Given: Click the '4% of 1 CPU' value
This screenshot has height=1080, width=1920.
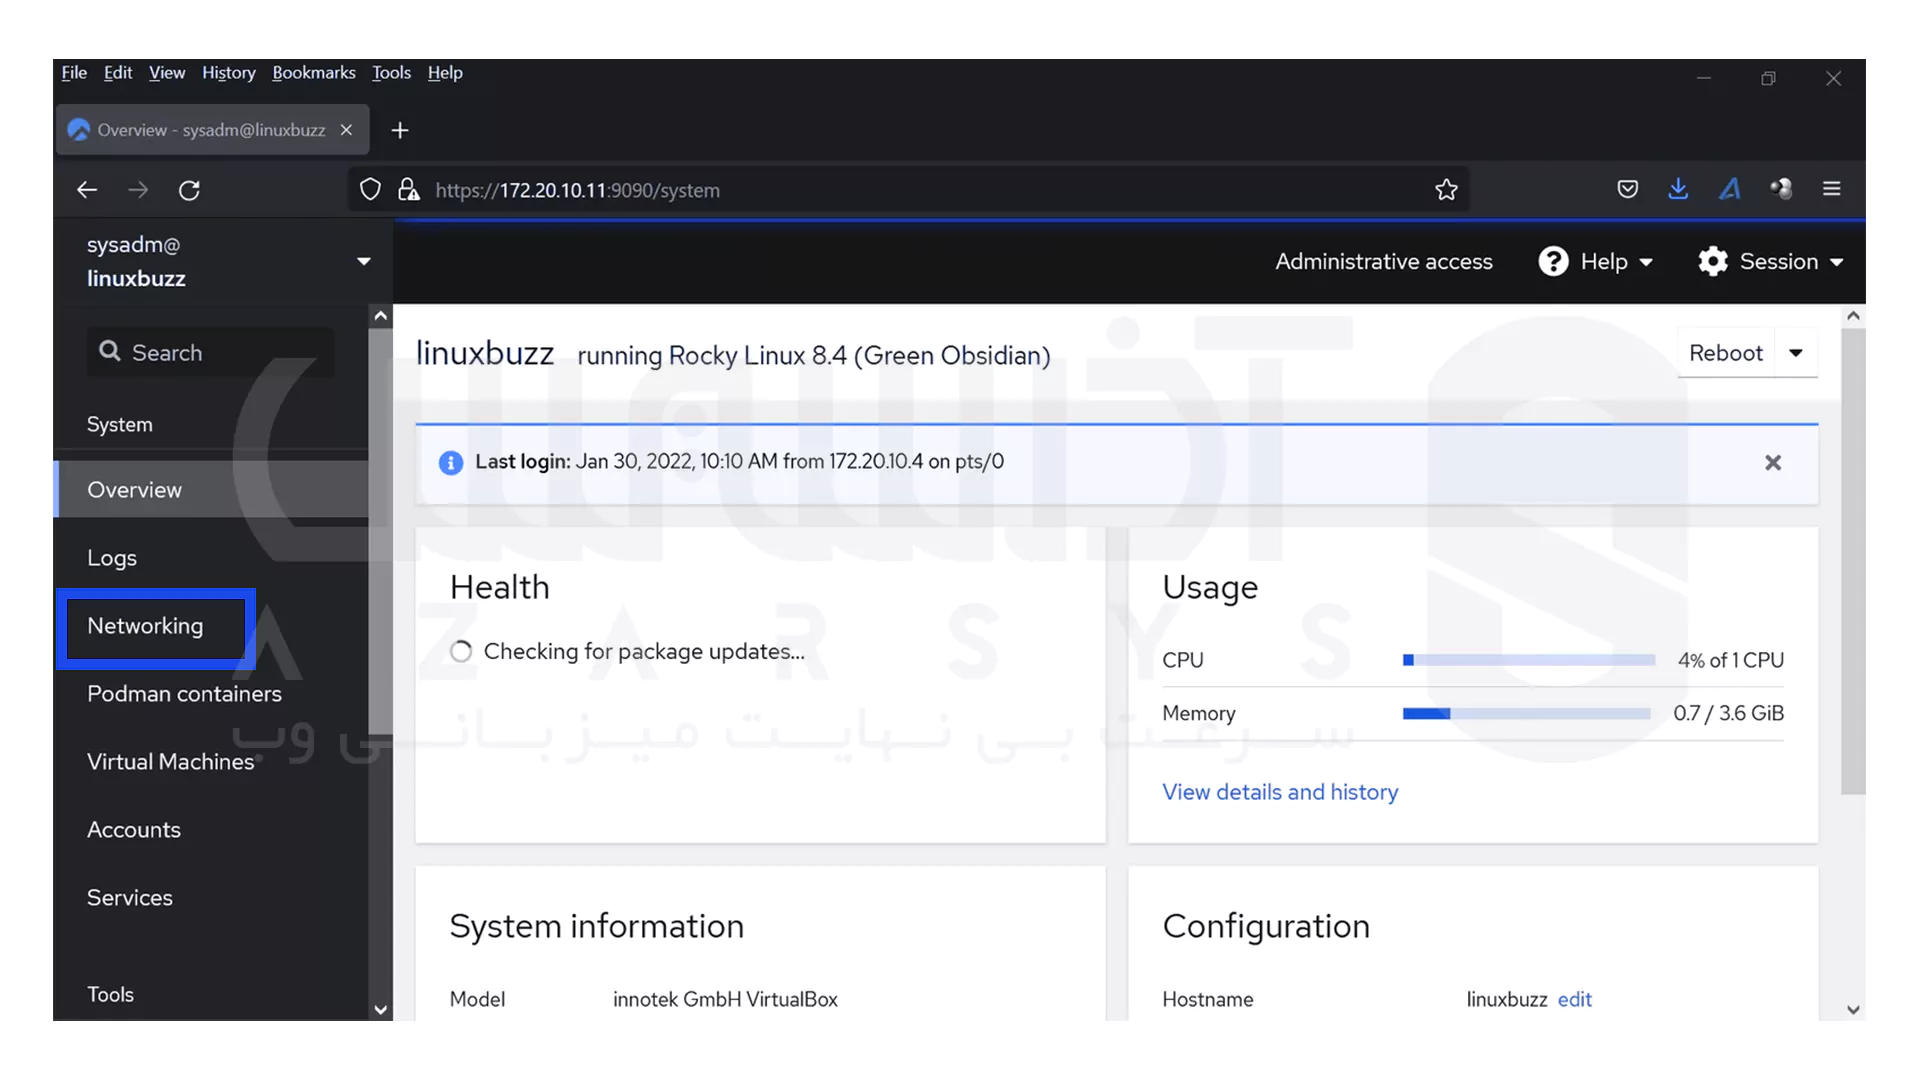Looking at the screenshot, I should click(1731, 660).
